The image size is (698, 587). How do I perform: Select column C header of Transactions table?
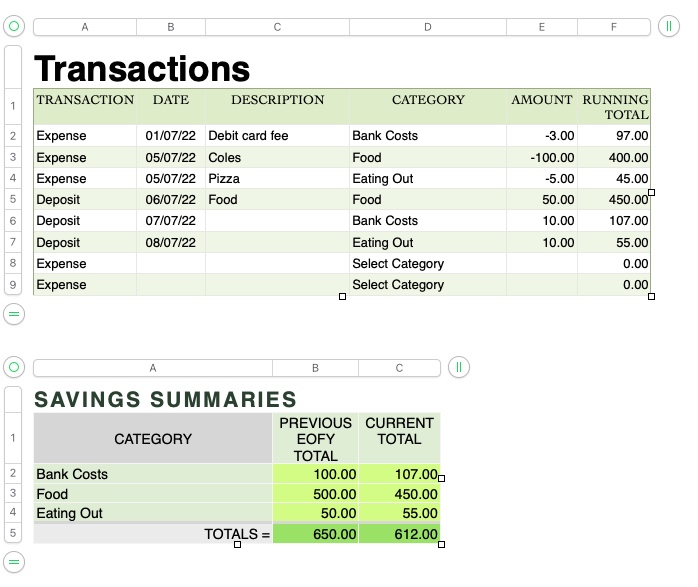(277, 27)
